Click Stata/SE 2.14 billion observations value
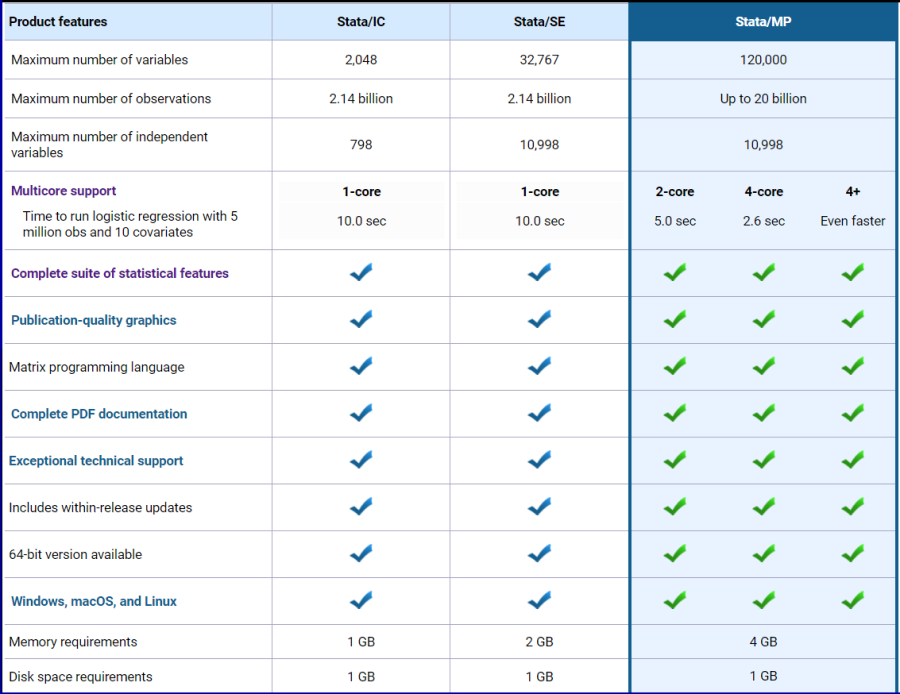The height and width of the screenshot is (694, 900). [x=540, y=99]
